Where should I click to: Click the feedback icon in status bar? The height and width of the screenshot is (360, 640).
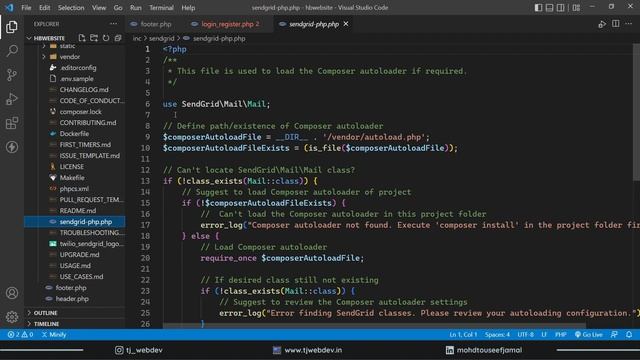[614, 335]
